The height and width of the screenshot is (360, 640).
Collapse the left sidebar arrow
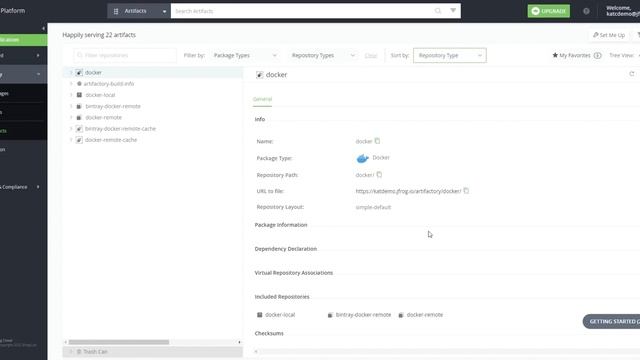[43, 28]
